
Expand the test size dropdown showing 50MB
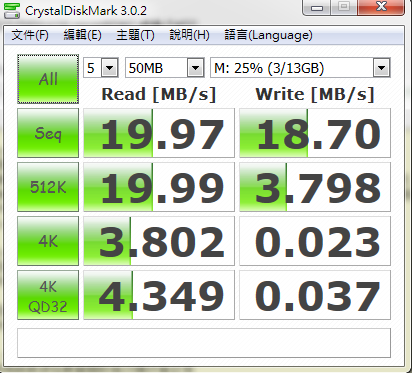(195, 68)
